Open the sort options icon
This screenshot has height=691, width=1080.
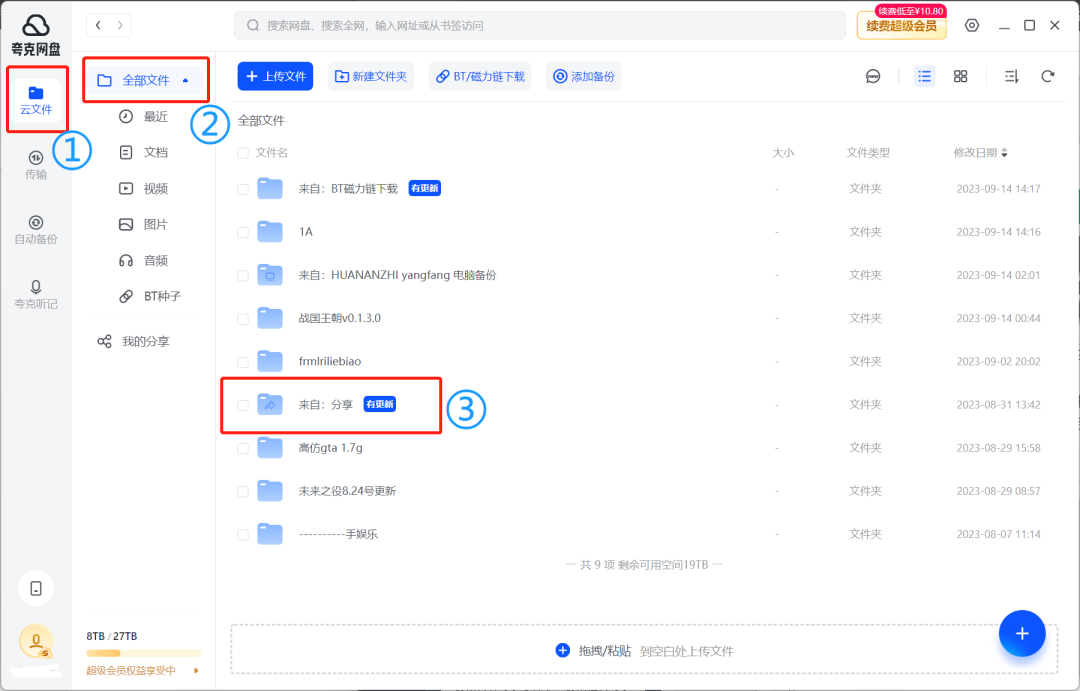tap(1009, 75)
